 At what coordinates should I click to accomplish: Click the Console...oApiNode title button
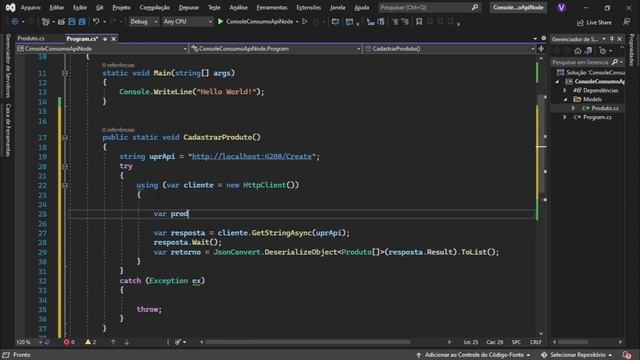click(518, 7)
